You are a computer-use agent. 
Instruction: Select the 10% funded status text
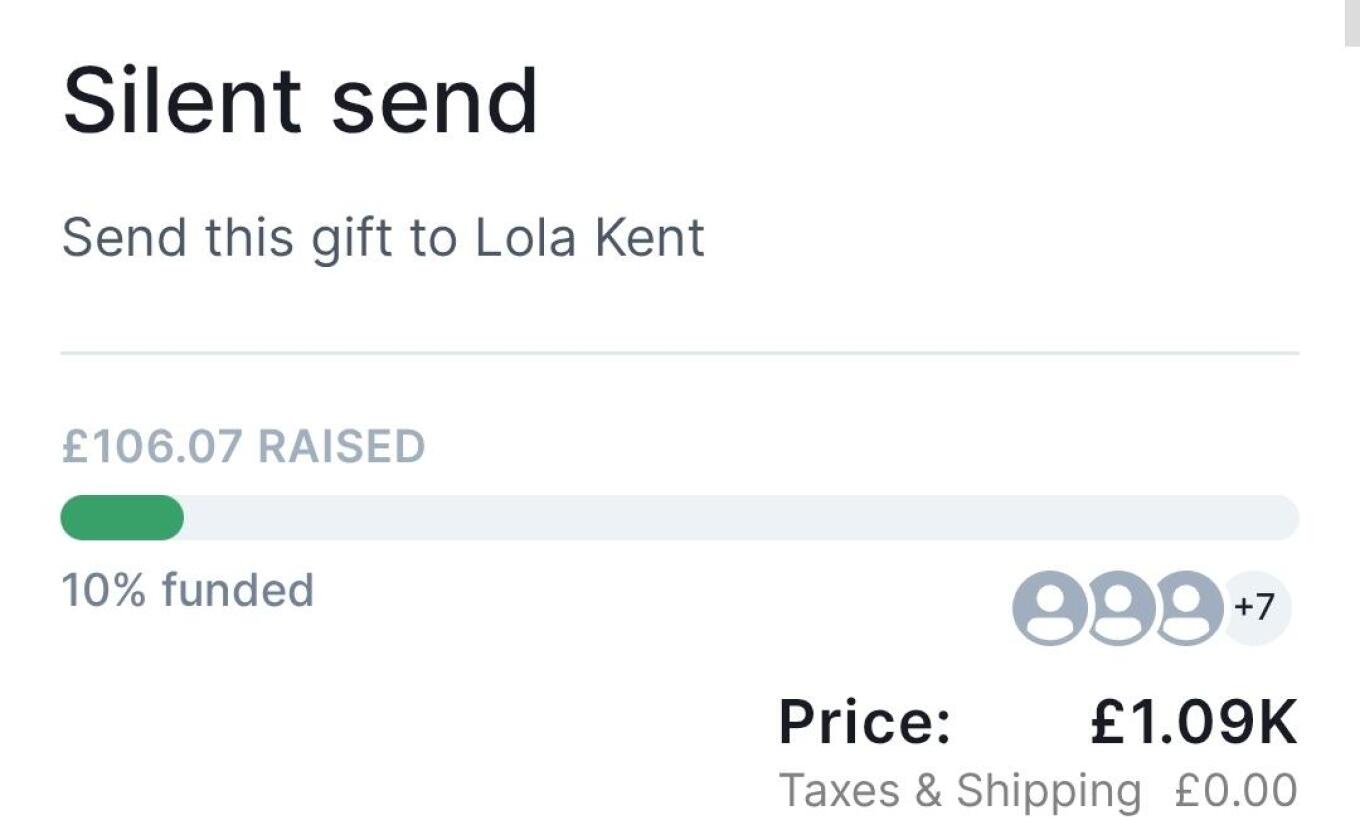188,590
